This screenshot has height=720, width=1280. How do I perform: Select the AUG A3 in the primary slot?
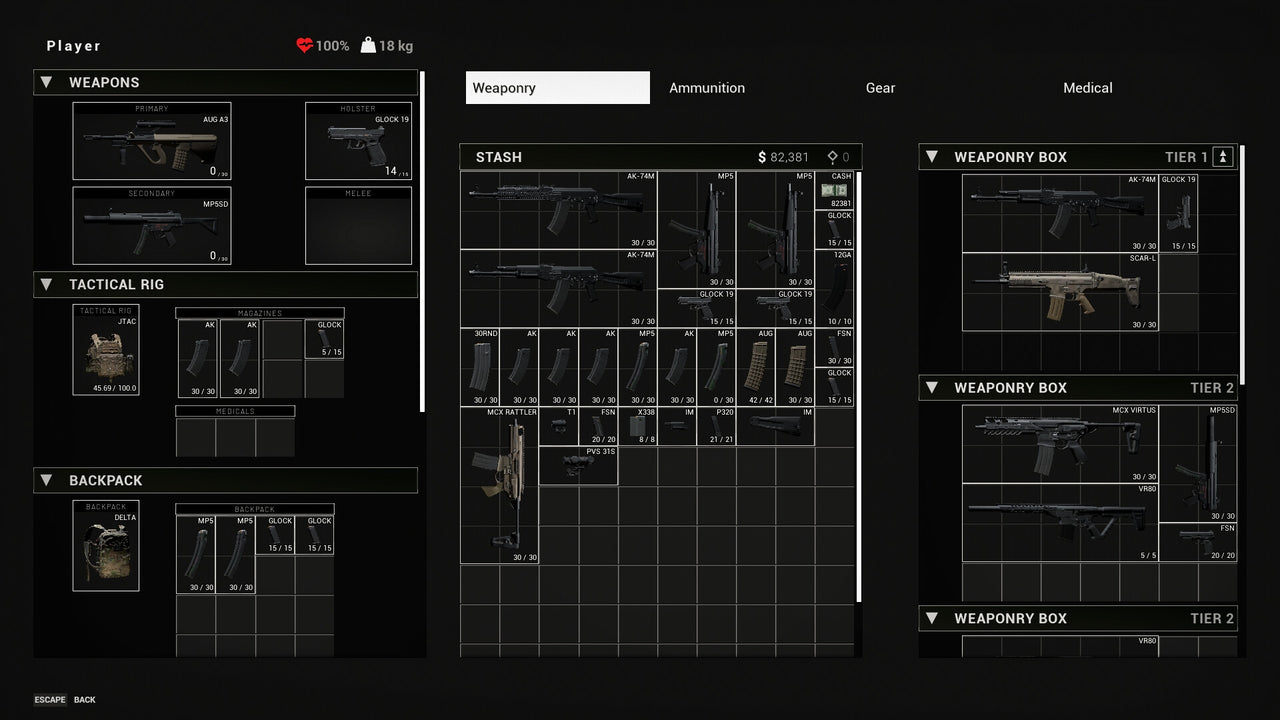152,140
